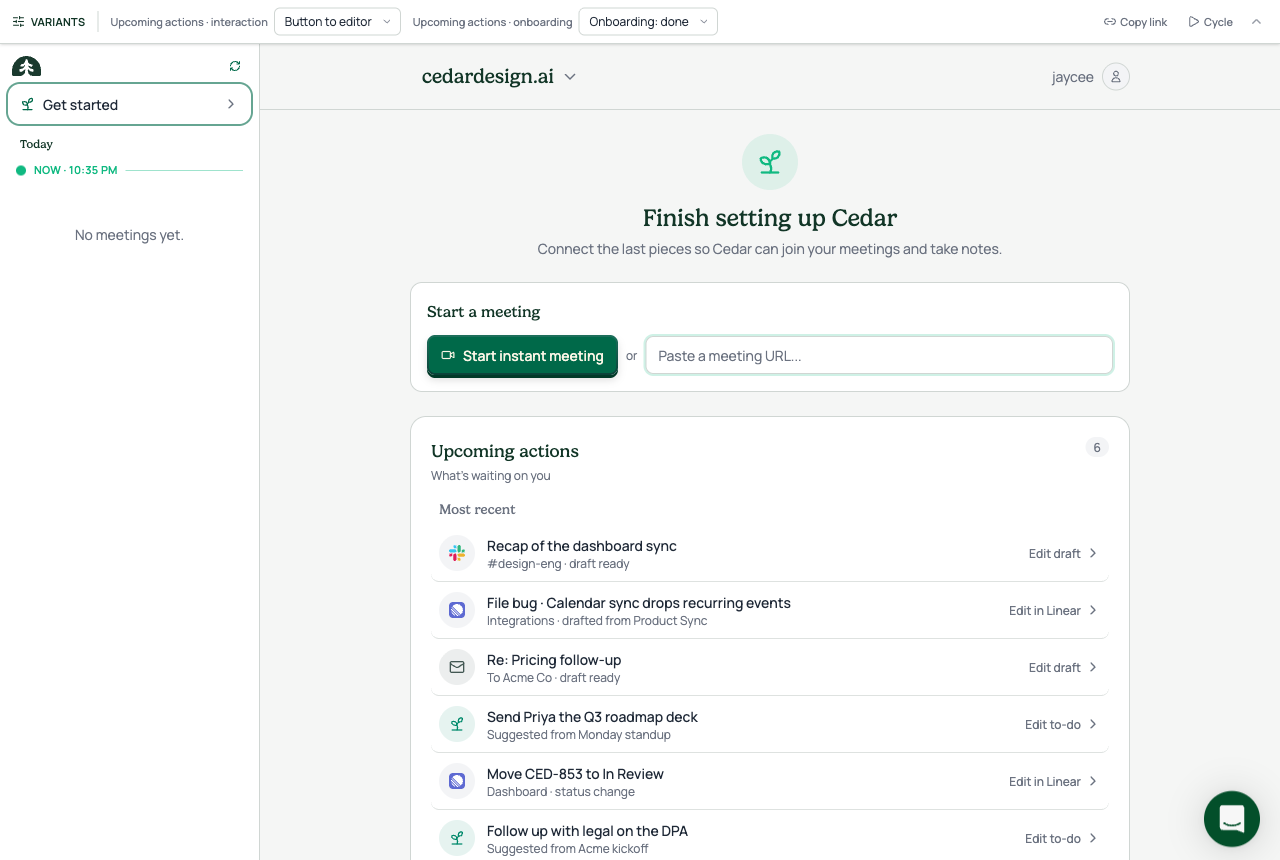Open the Get started sidebar item
1280x860 pixels.
click(129, 104)
